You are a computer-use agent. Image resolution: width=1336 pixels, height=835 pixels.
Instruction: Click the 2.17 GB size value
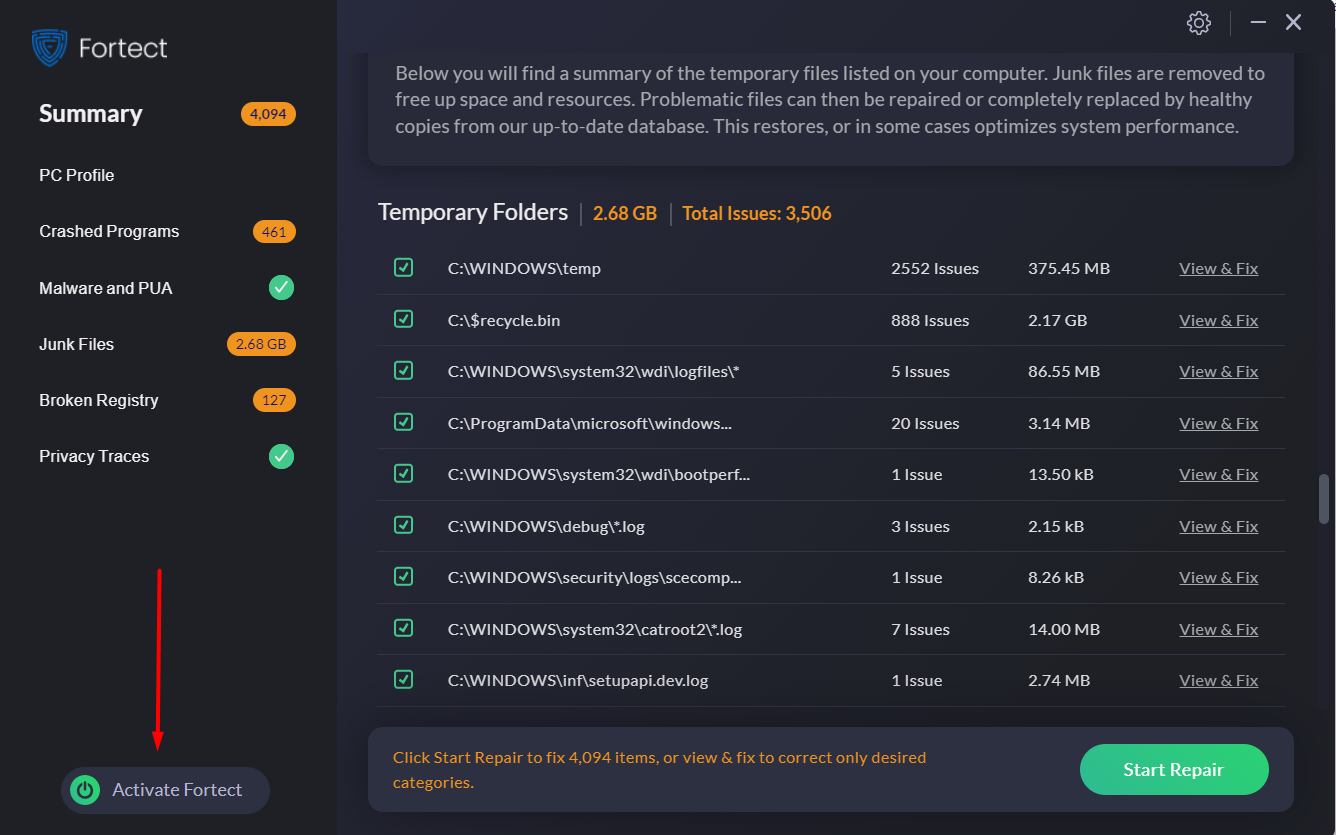1058,320
